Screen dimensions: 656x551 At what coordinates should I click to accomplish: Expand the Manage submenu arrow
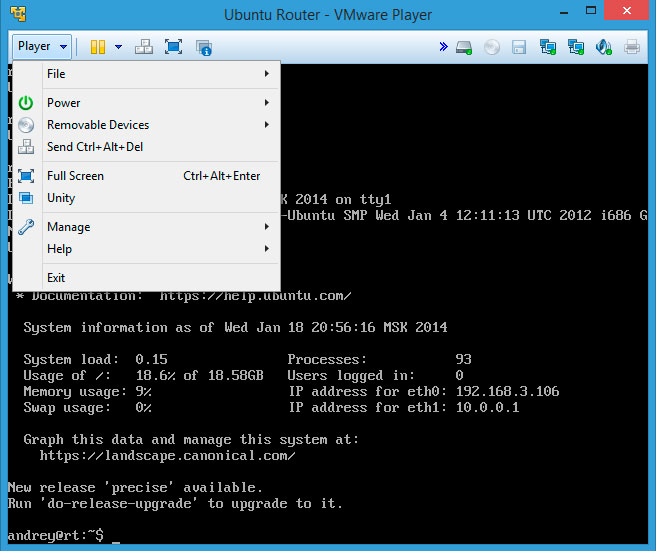[x=267, y=227]
